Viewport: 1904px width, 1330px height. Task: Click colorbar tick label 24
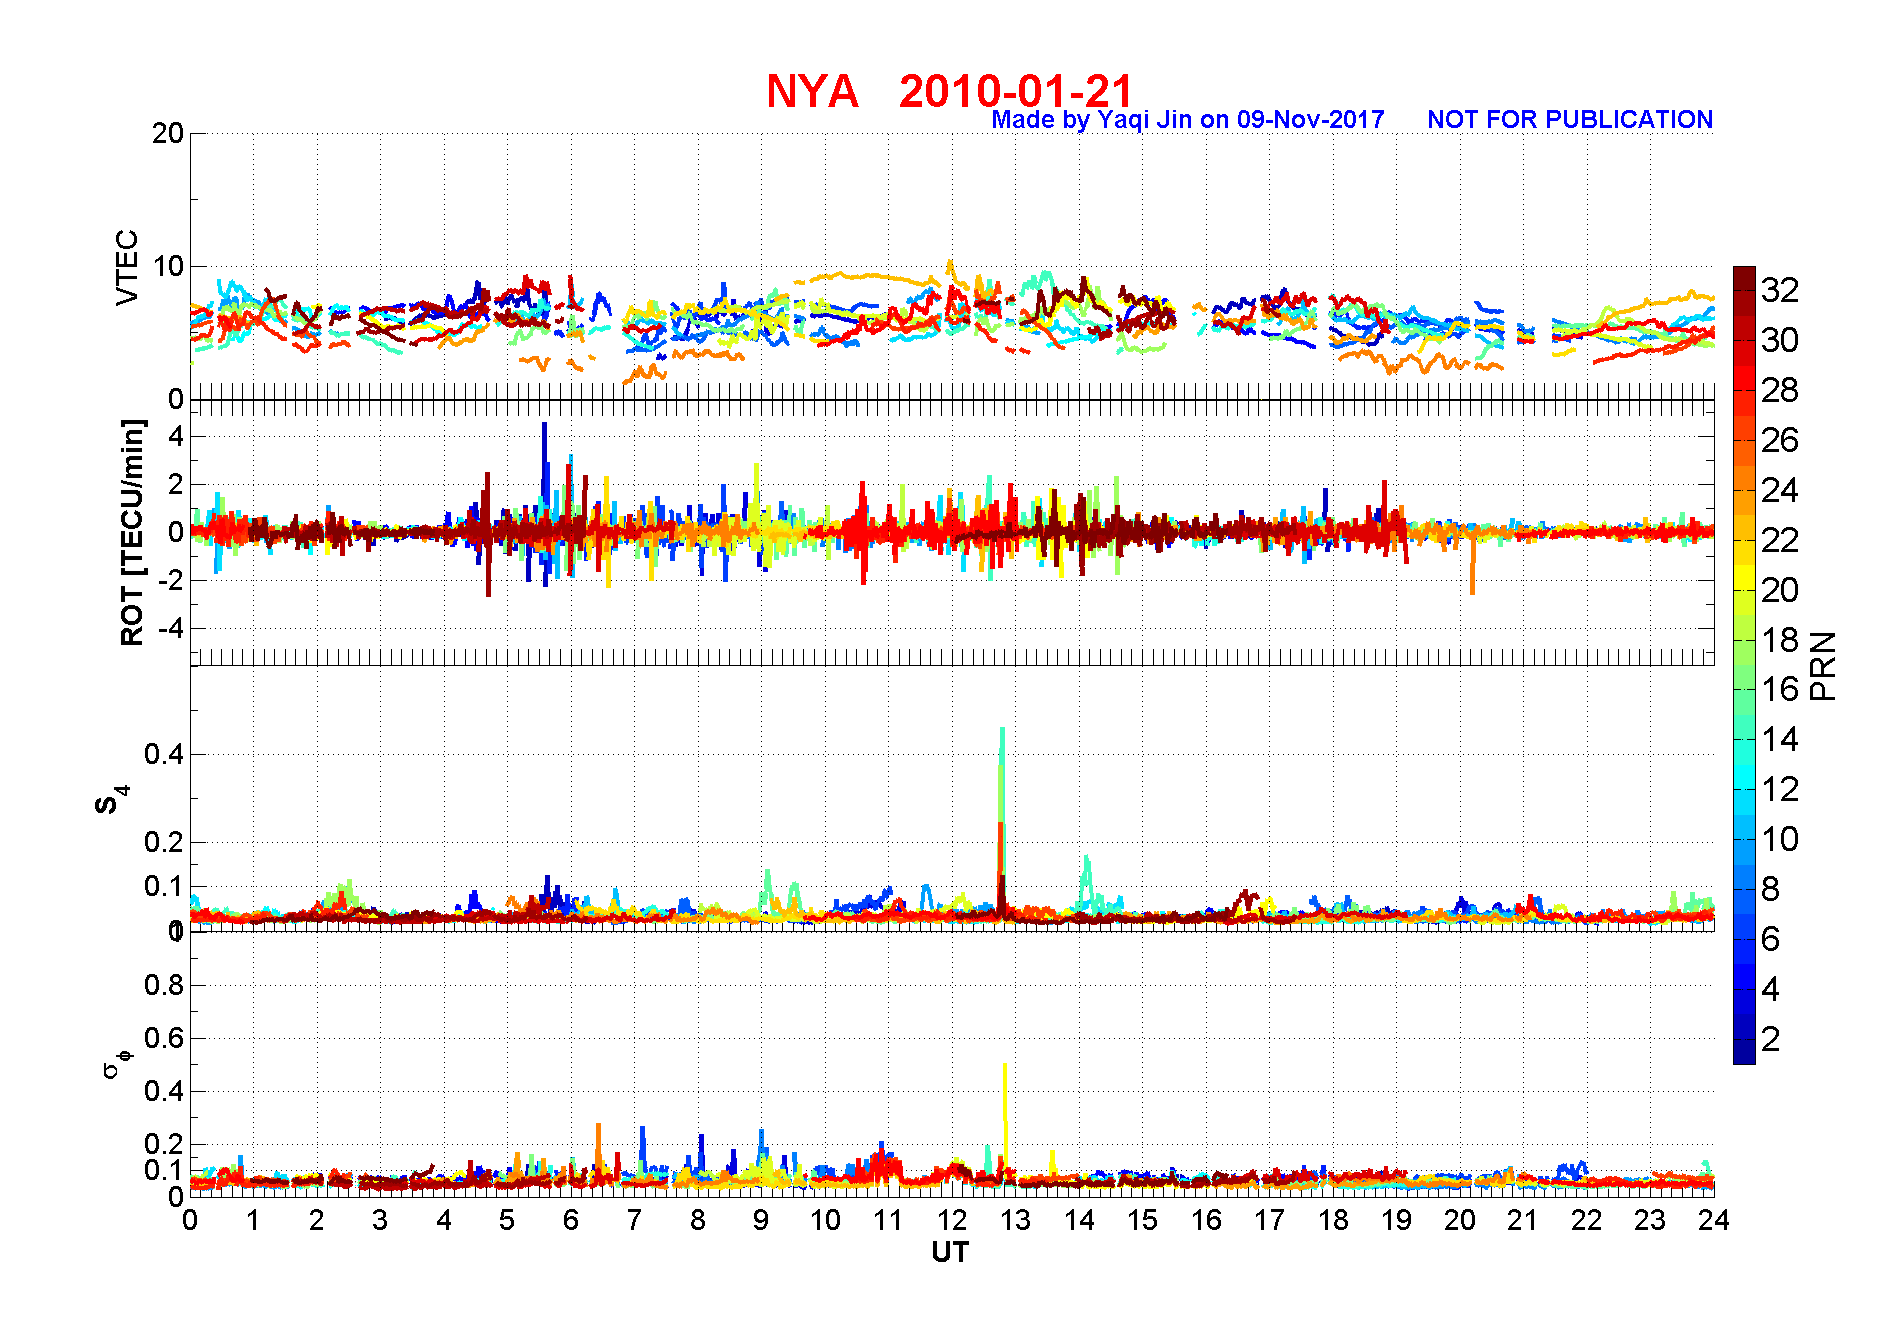pyautogui.click(x=1779, y=490)
